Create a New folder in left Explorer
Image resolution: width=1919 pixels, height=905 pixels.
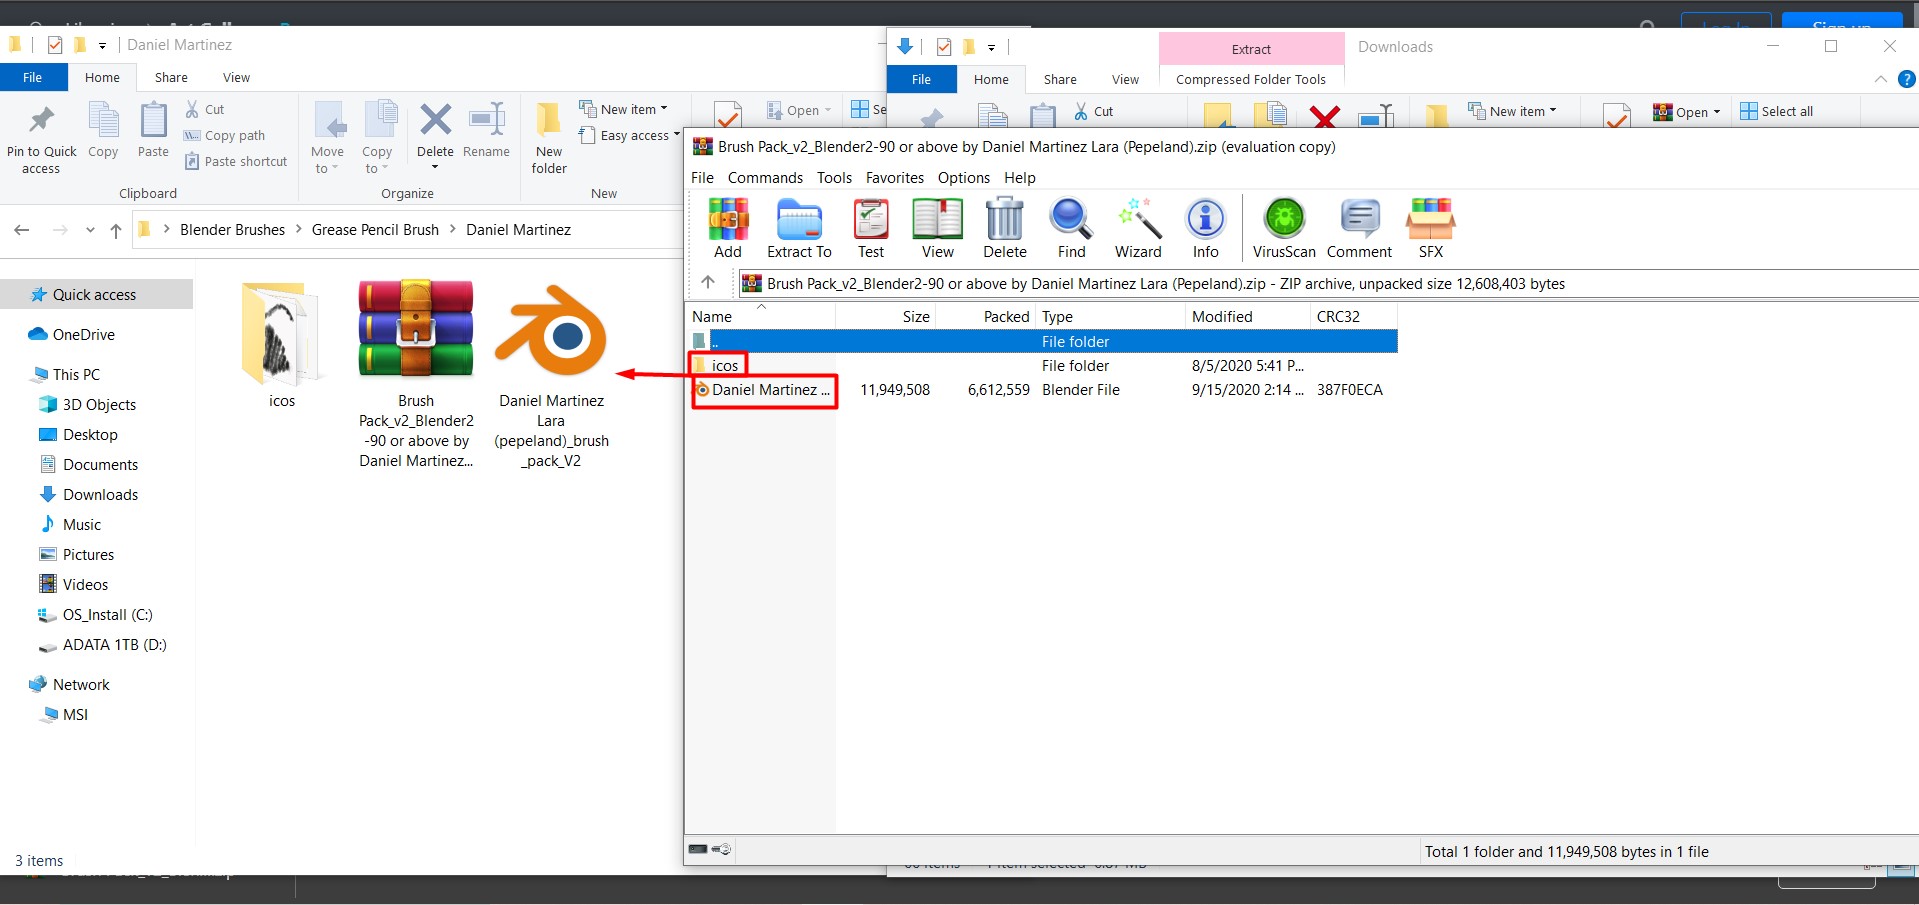(x=549, y=140)
